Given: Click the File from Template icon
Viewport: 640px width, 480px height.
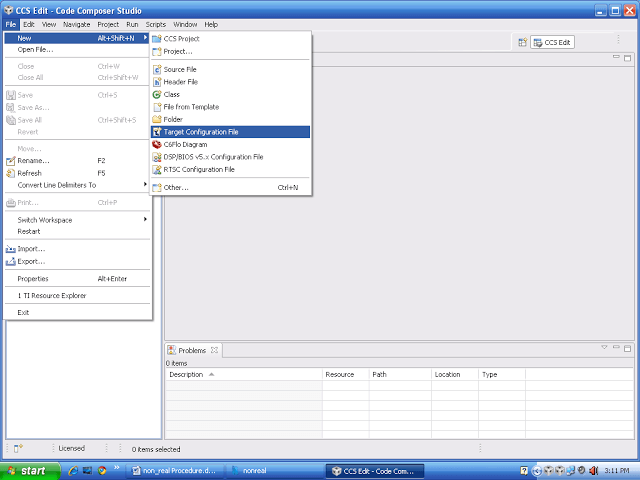Looking at the screenshot, I should click(x=157, y=107).
